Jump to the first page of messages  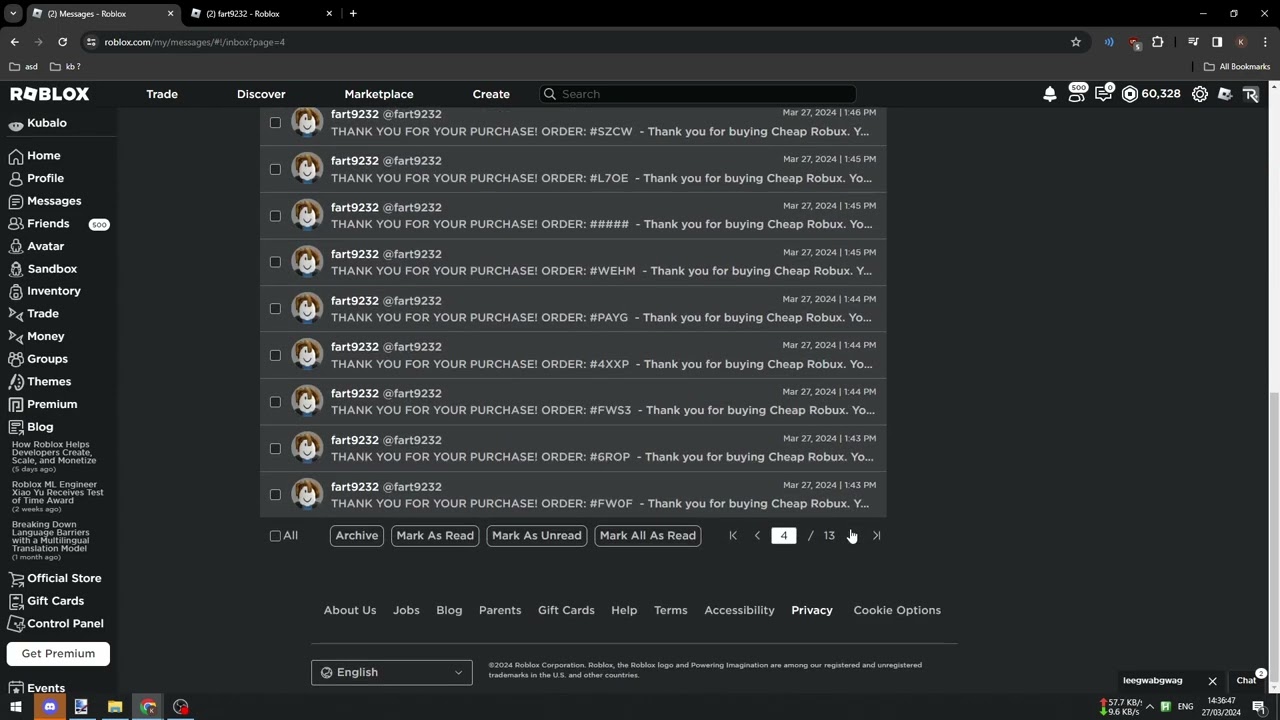733,536
